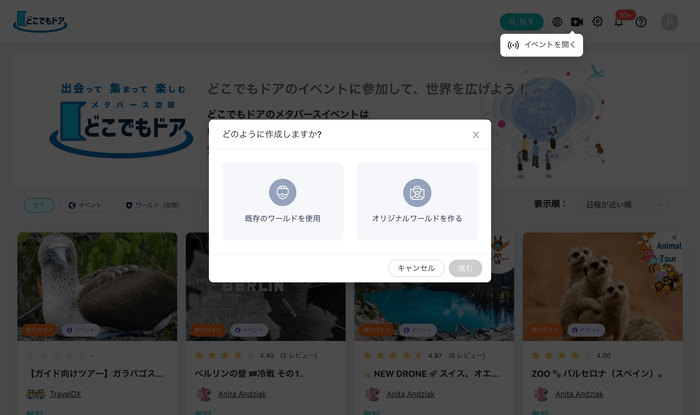Click Anita Andziak avatar under ベルリンの壁

click(x=204, y=394)
